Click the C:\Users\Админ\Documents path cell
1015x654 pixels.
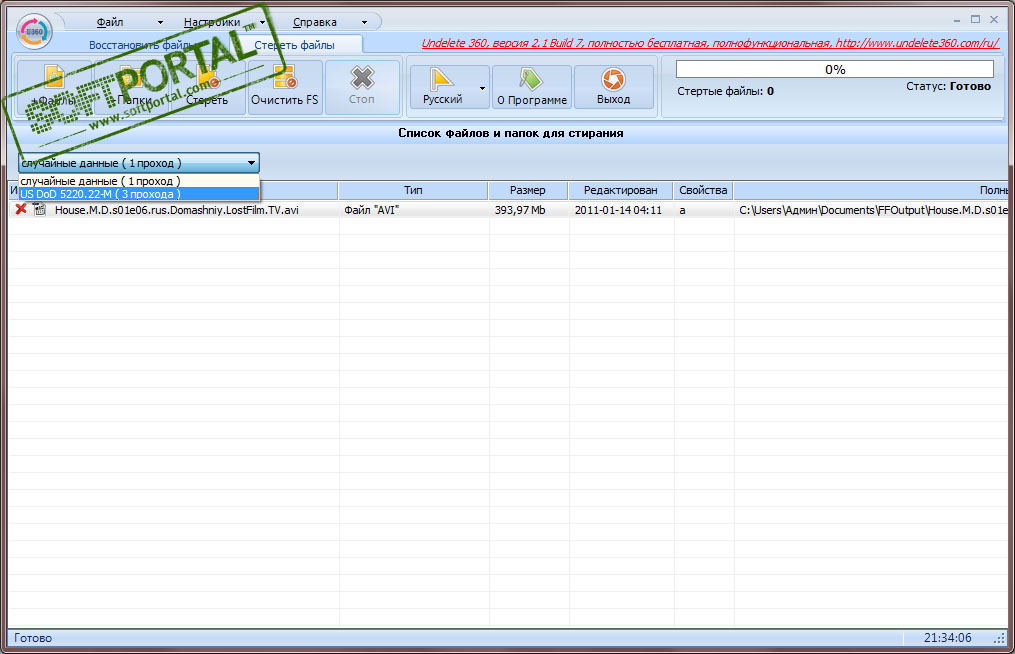click(873, 210)
